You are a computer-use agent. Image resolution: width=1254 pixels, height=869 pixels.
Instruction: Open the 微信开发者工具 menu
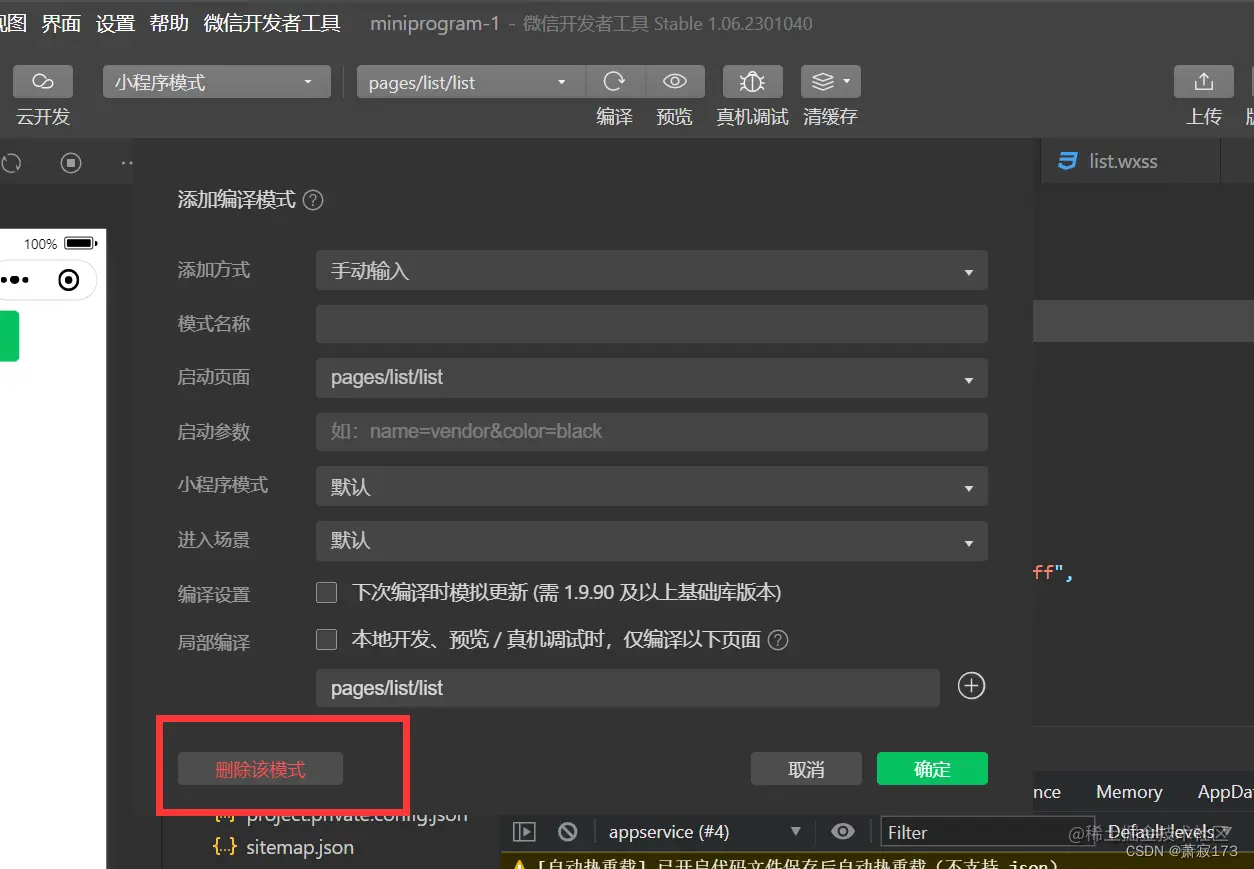272,23
